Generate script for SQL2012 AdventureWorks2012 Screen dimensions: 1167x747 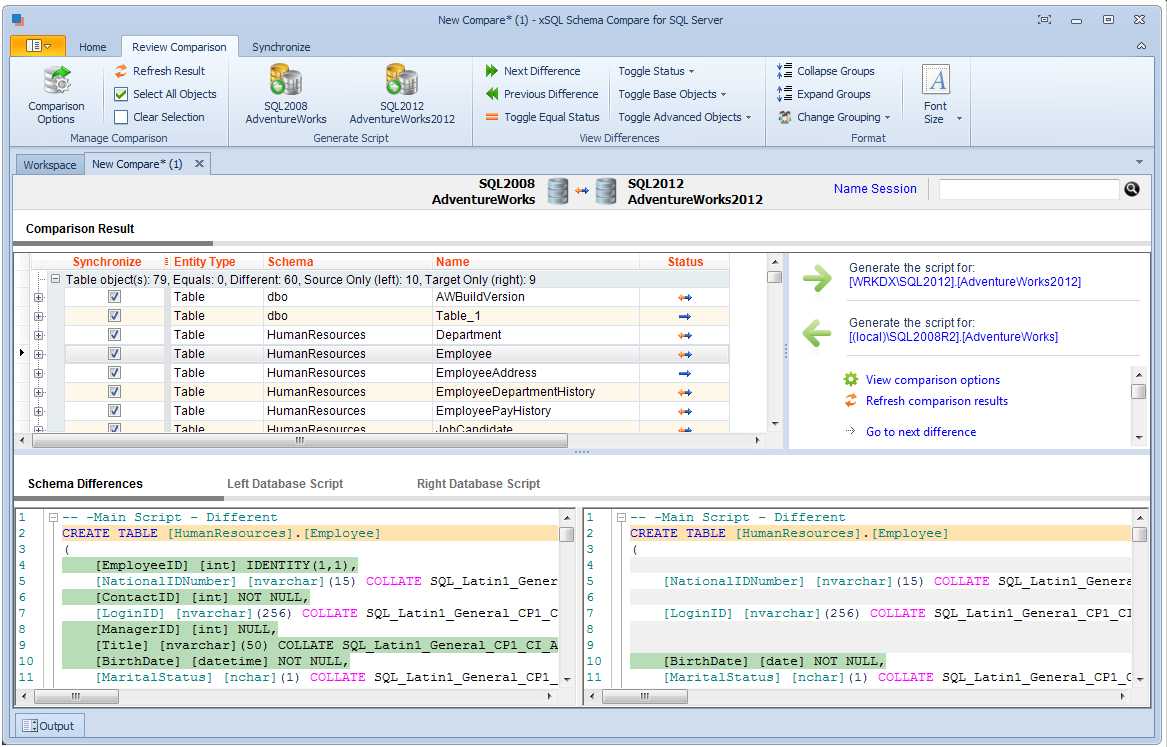[x=402, y=95]
